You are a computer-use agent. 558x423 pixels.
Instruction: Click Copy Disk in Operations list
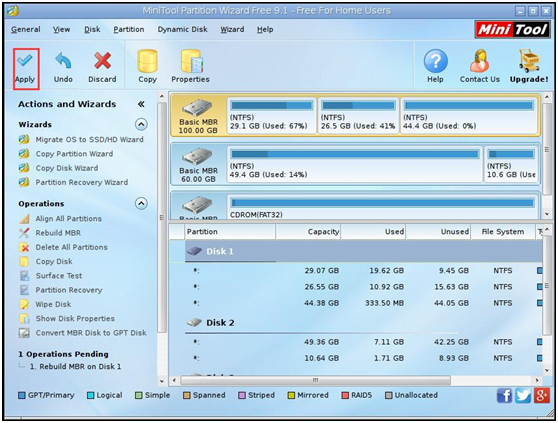click(x=46, y=261)
